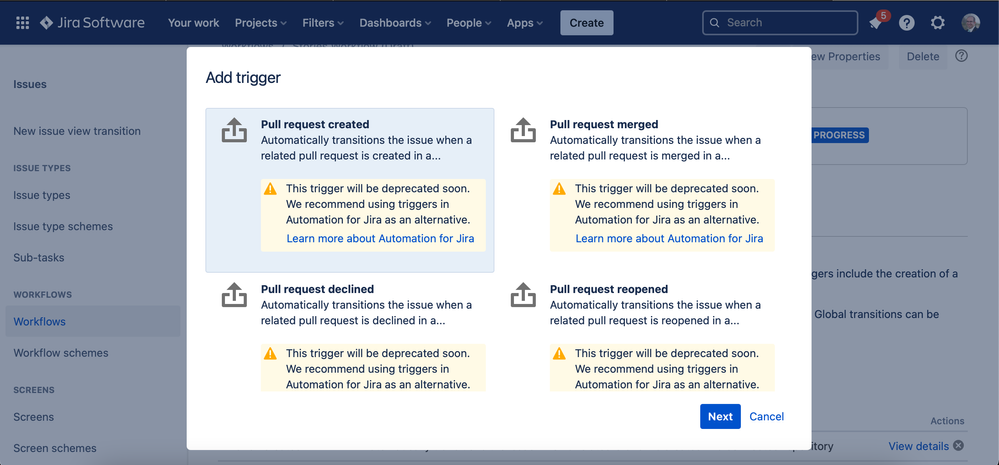Open the notifications bell icon
The image size is (999, 465).
[x=875, y=23]
